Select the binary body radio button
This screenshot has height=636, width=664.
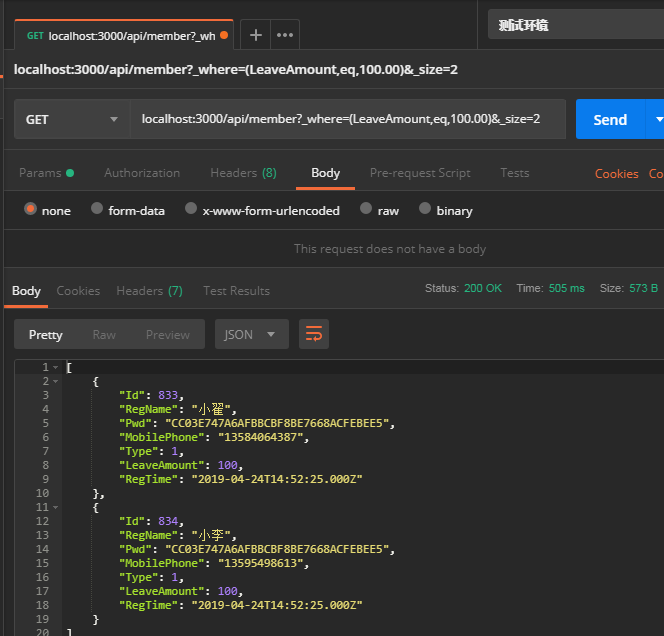pyautogui.click(x=426, y=210)
